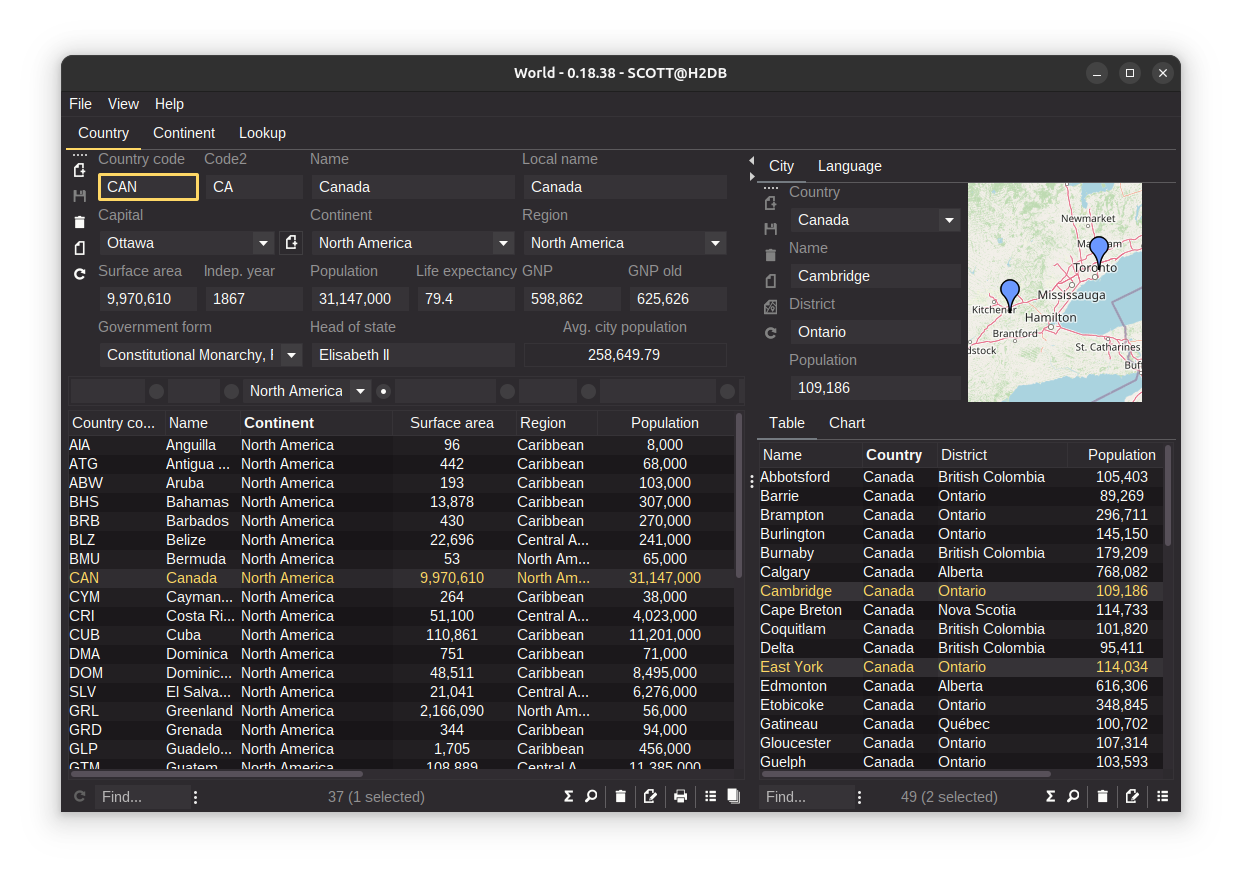Screen dimensions: 1242x879
Task: Open search in city table footer
Action: click(x=1073, y=797)
